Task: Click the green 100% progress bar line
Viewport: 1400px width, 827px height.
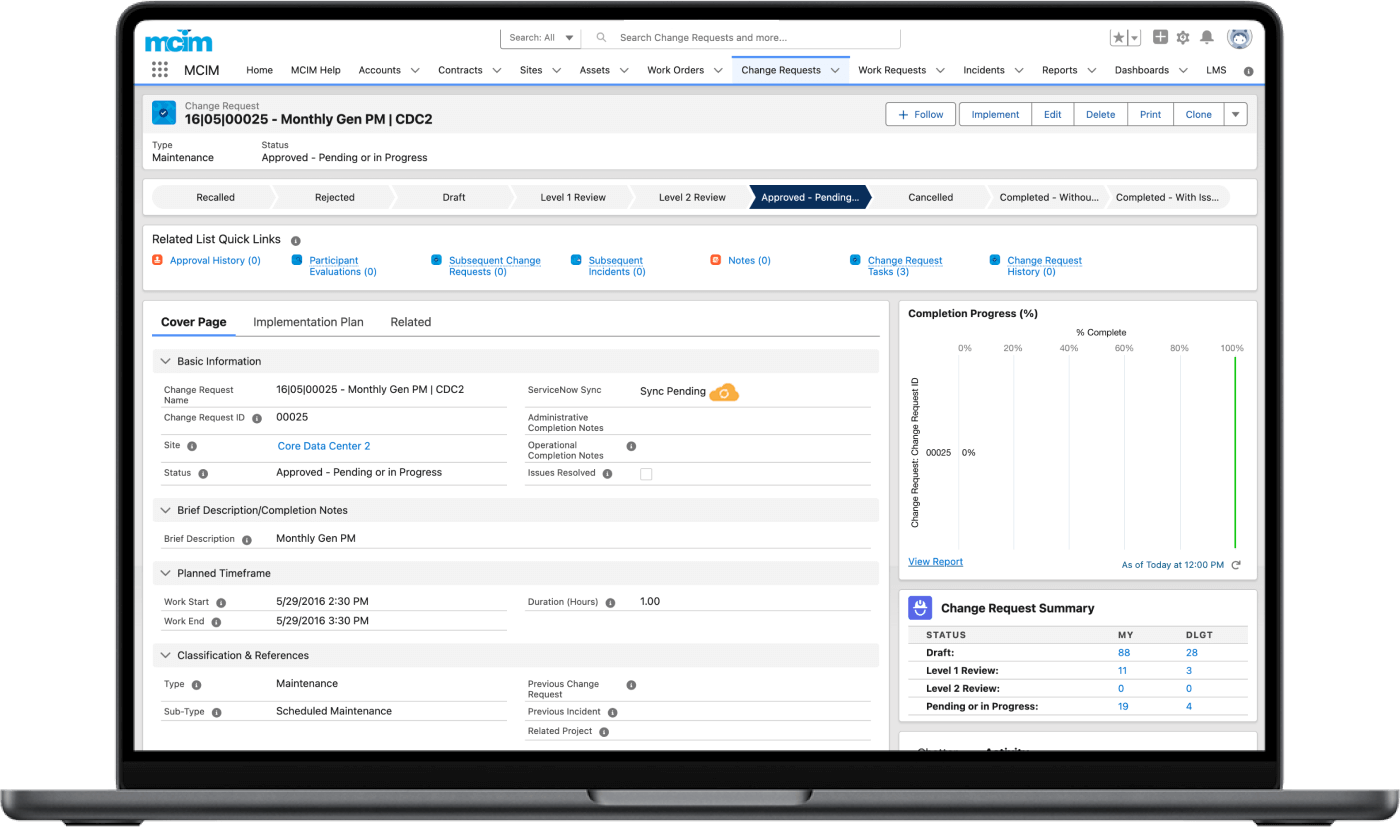Action: click(1235, 452)
